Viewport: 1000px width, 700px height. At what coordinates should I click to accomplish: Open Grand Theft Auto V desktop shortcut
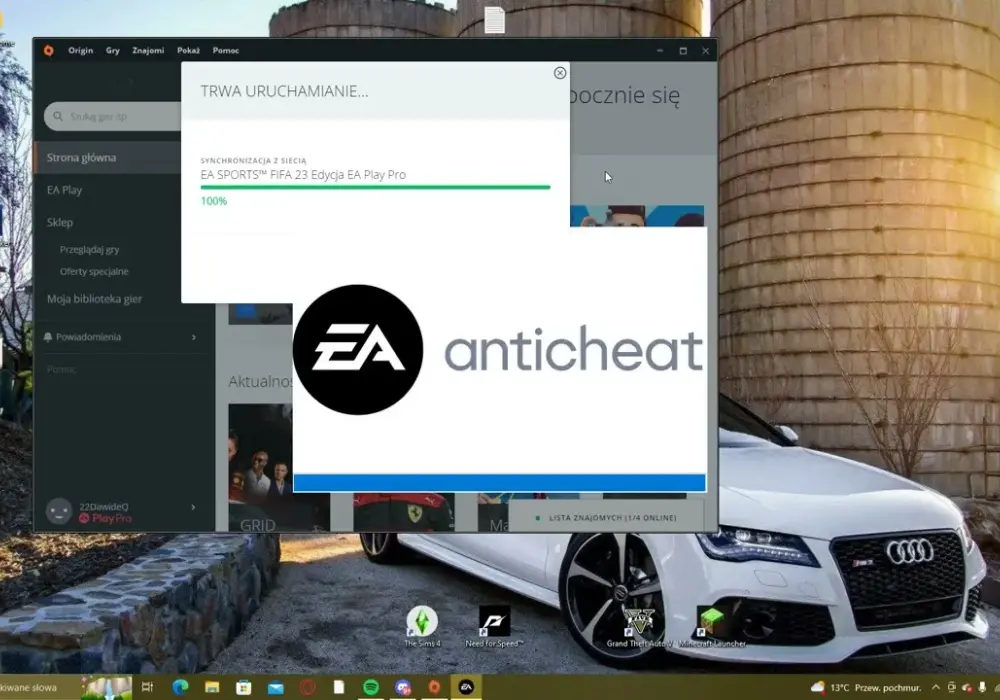tap(638, 626)
